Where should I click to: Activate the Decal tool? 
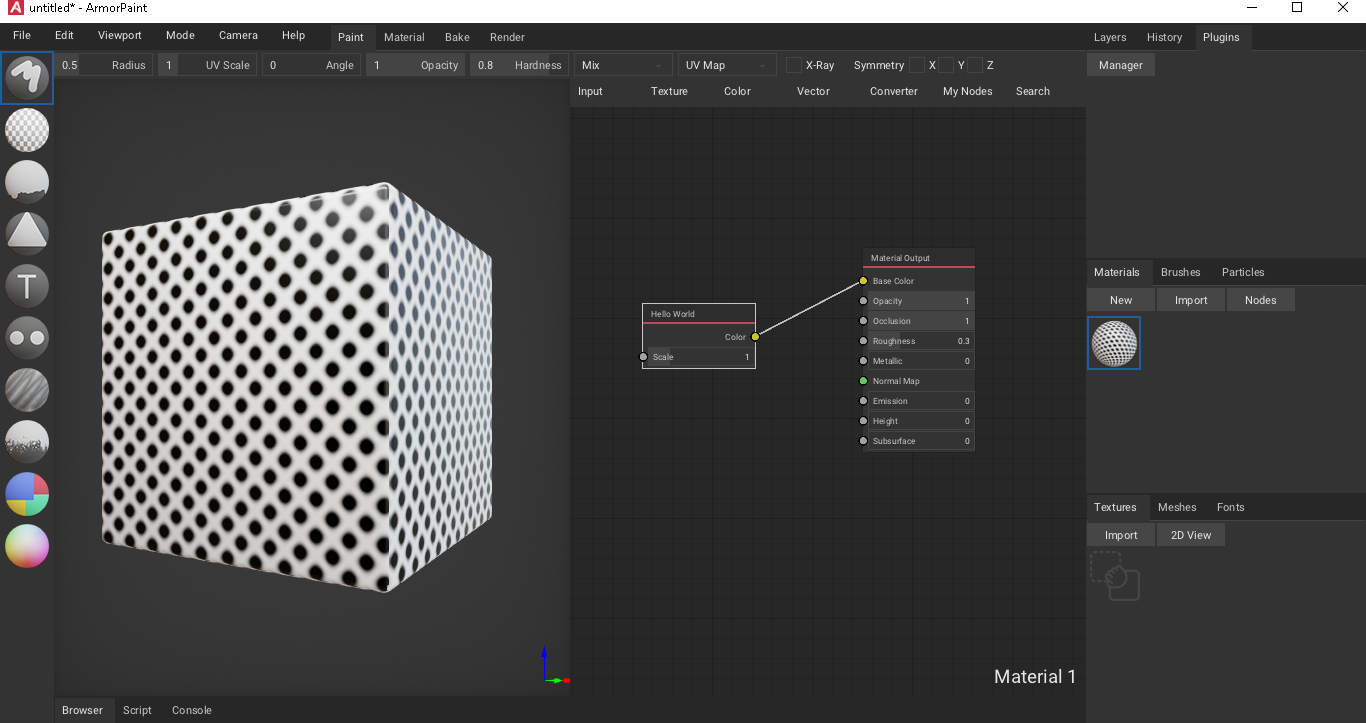point(27,231)
